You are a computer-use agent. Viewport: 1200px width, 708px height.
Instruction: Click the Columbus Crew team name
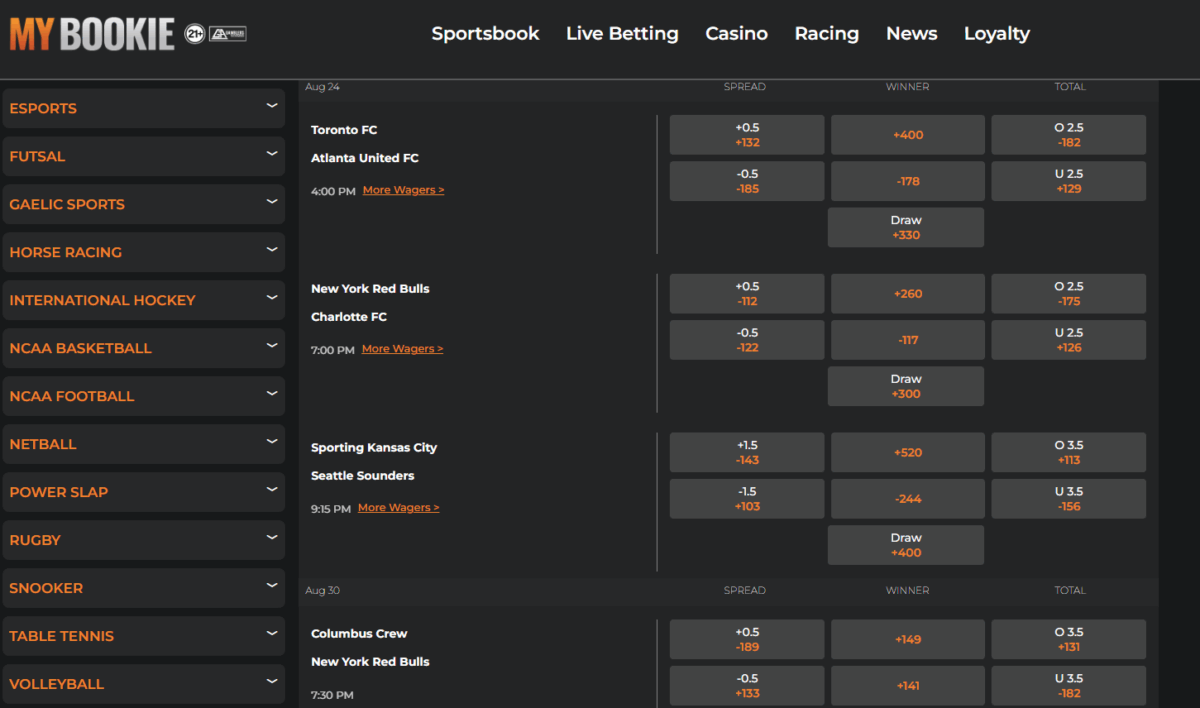point(359,634)
